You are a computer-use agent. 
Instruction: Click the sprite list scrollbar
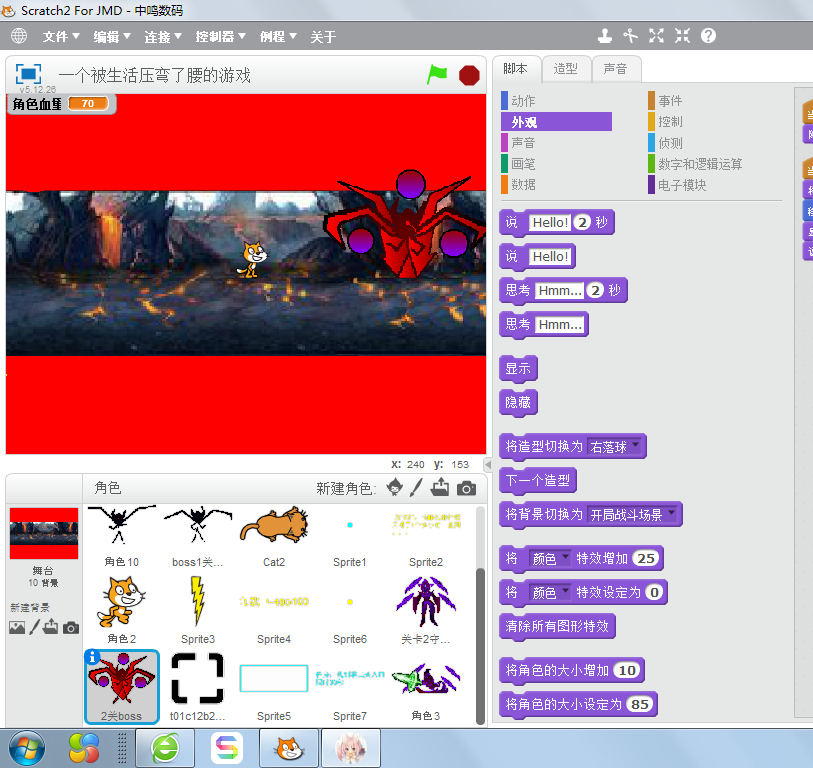480,646
